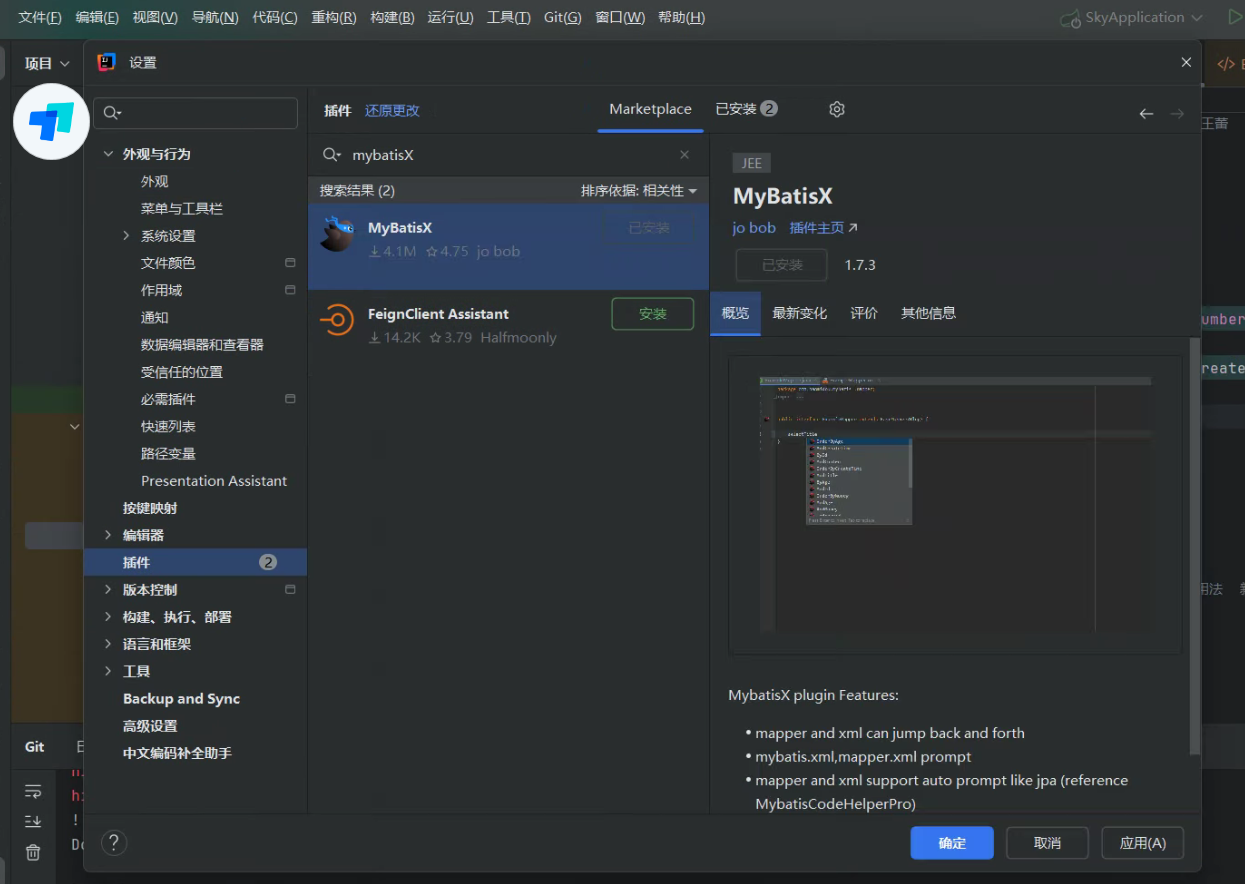1245x884 pixels.
Task: Click the MyBatisX bird plugin icon
Action: (337, 234)
